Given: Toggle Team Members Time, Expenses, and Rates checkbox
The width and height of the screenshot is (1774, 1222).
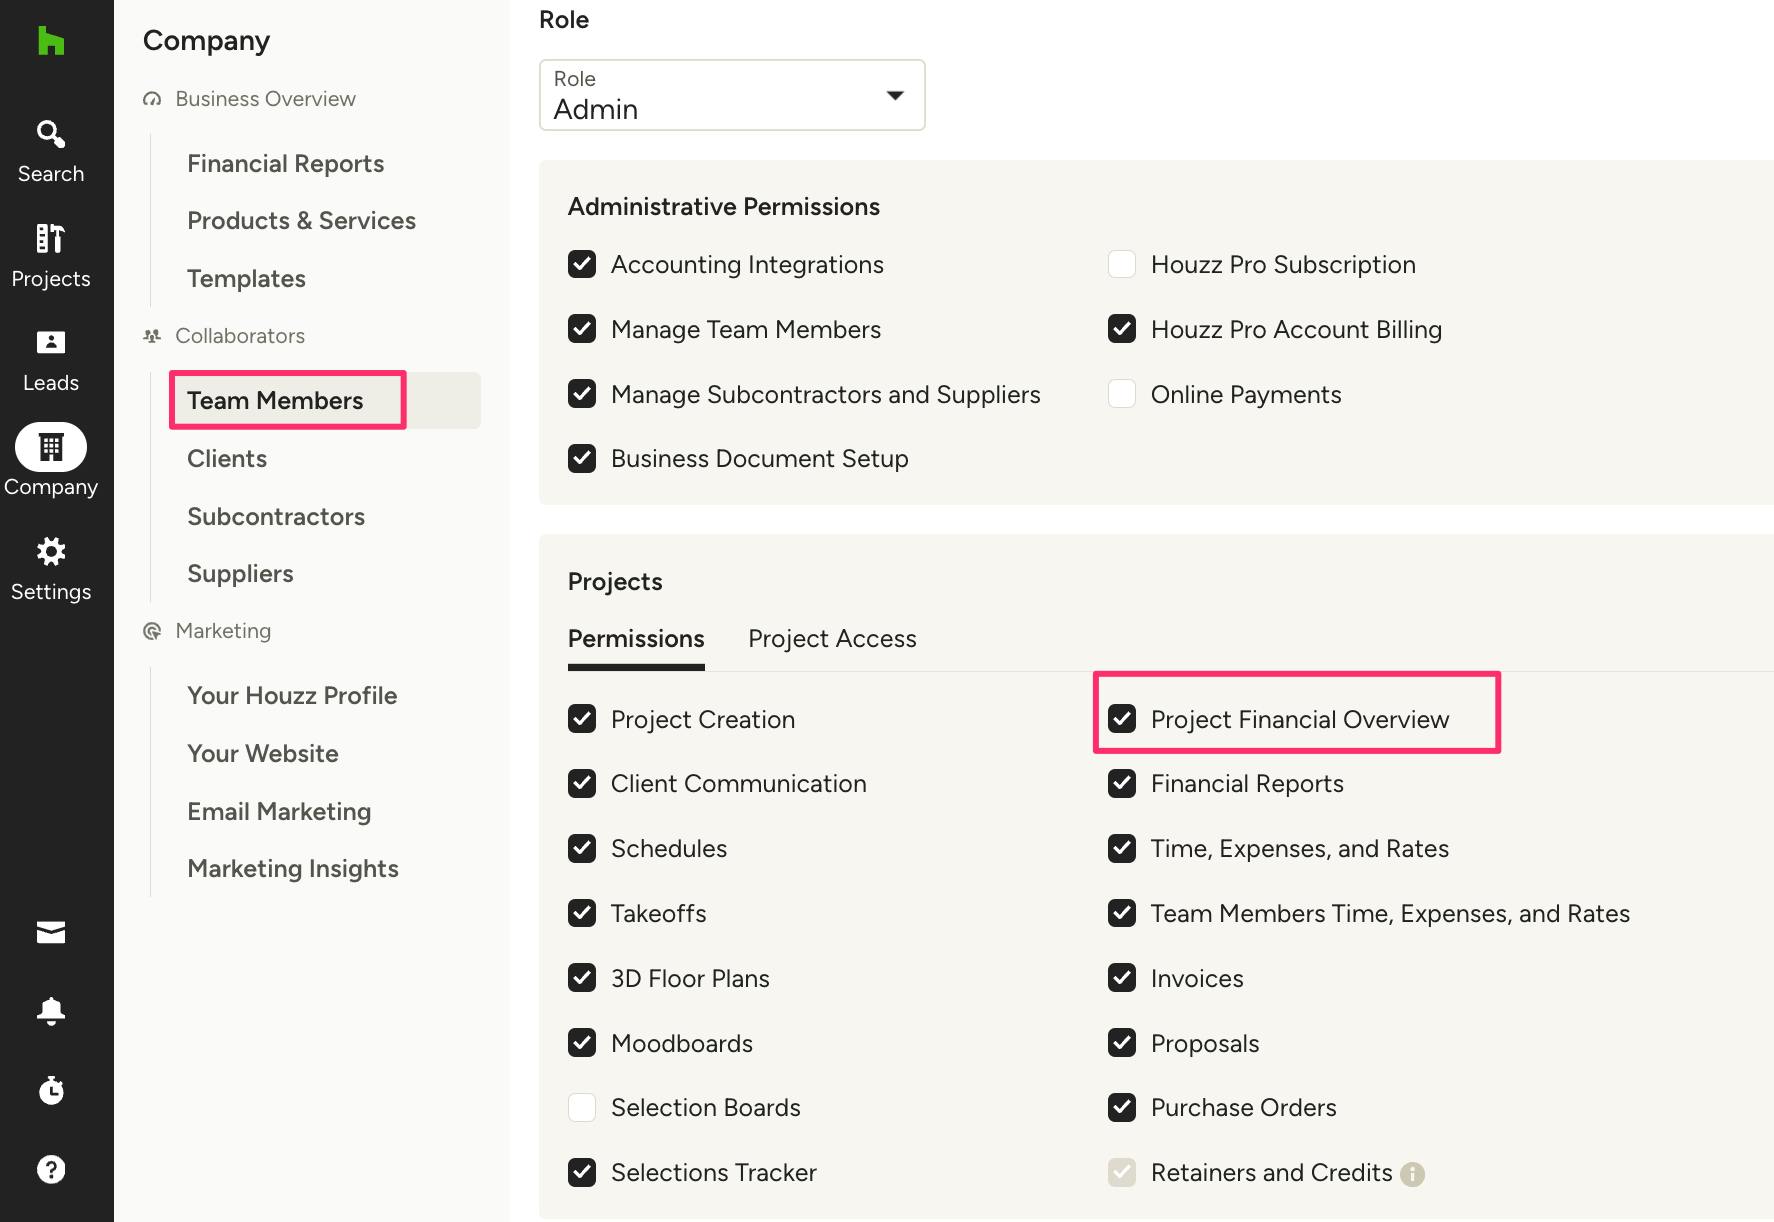Looking at the screenshot, I should tap(1122, 913).
